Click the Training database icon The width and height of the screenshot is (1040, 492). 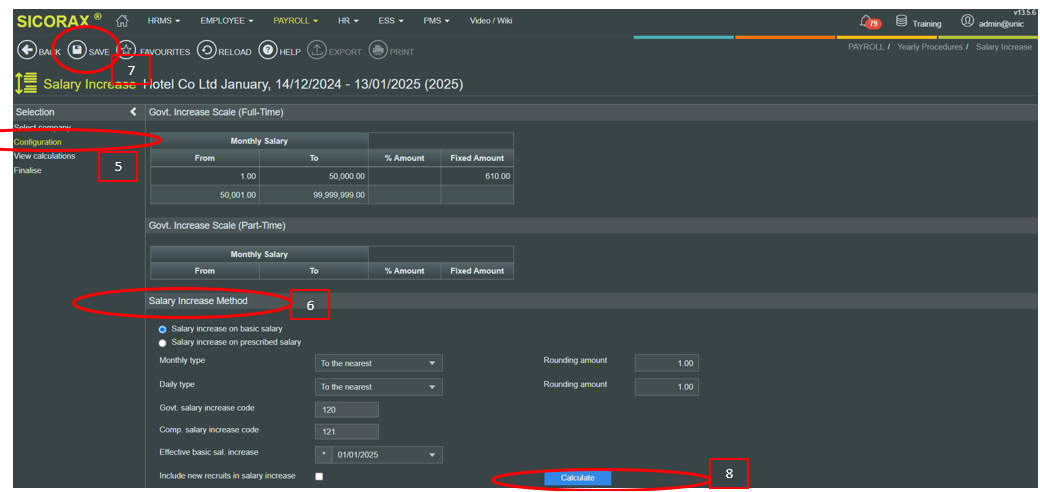point(901,22)
